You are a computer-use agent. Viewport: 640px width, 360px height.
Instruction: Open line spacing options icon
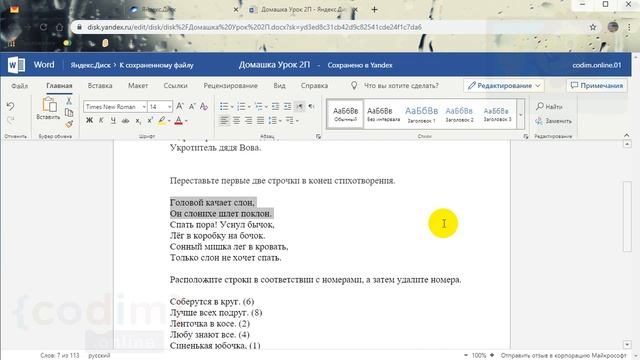pyautogui.click(x=272, y=120)
